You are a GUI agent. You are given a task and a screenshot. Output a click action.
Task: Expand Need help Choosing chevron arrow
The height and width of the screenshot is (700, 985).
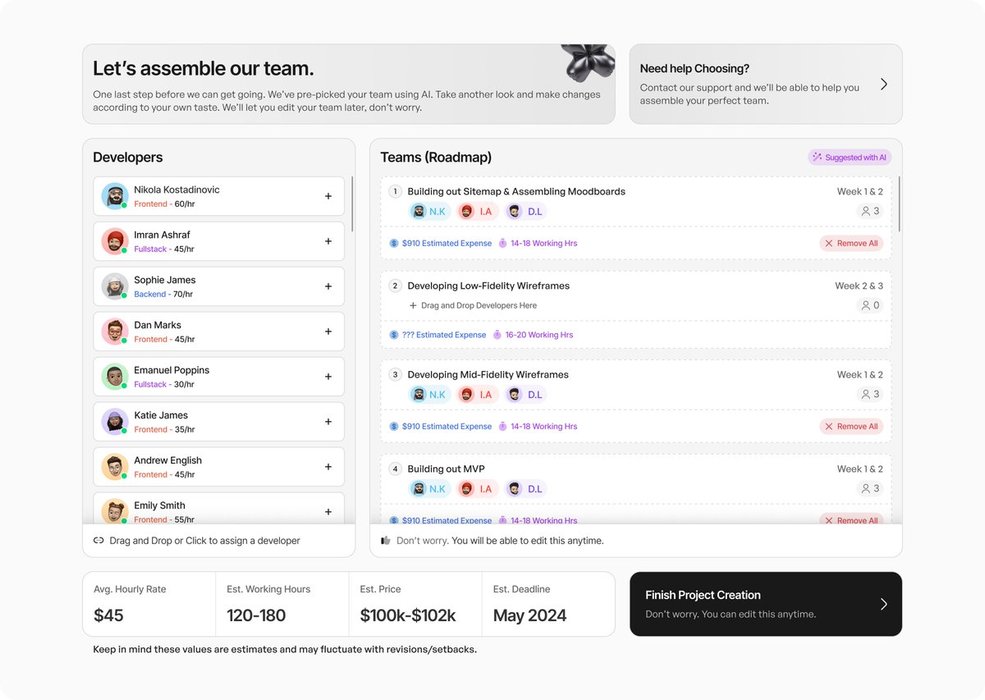pos(884,84)
